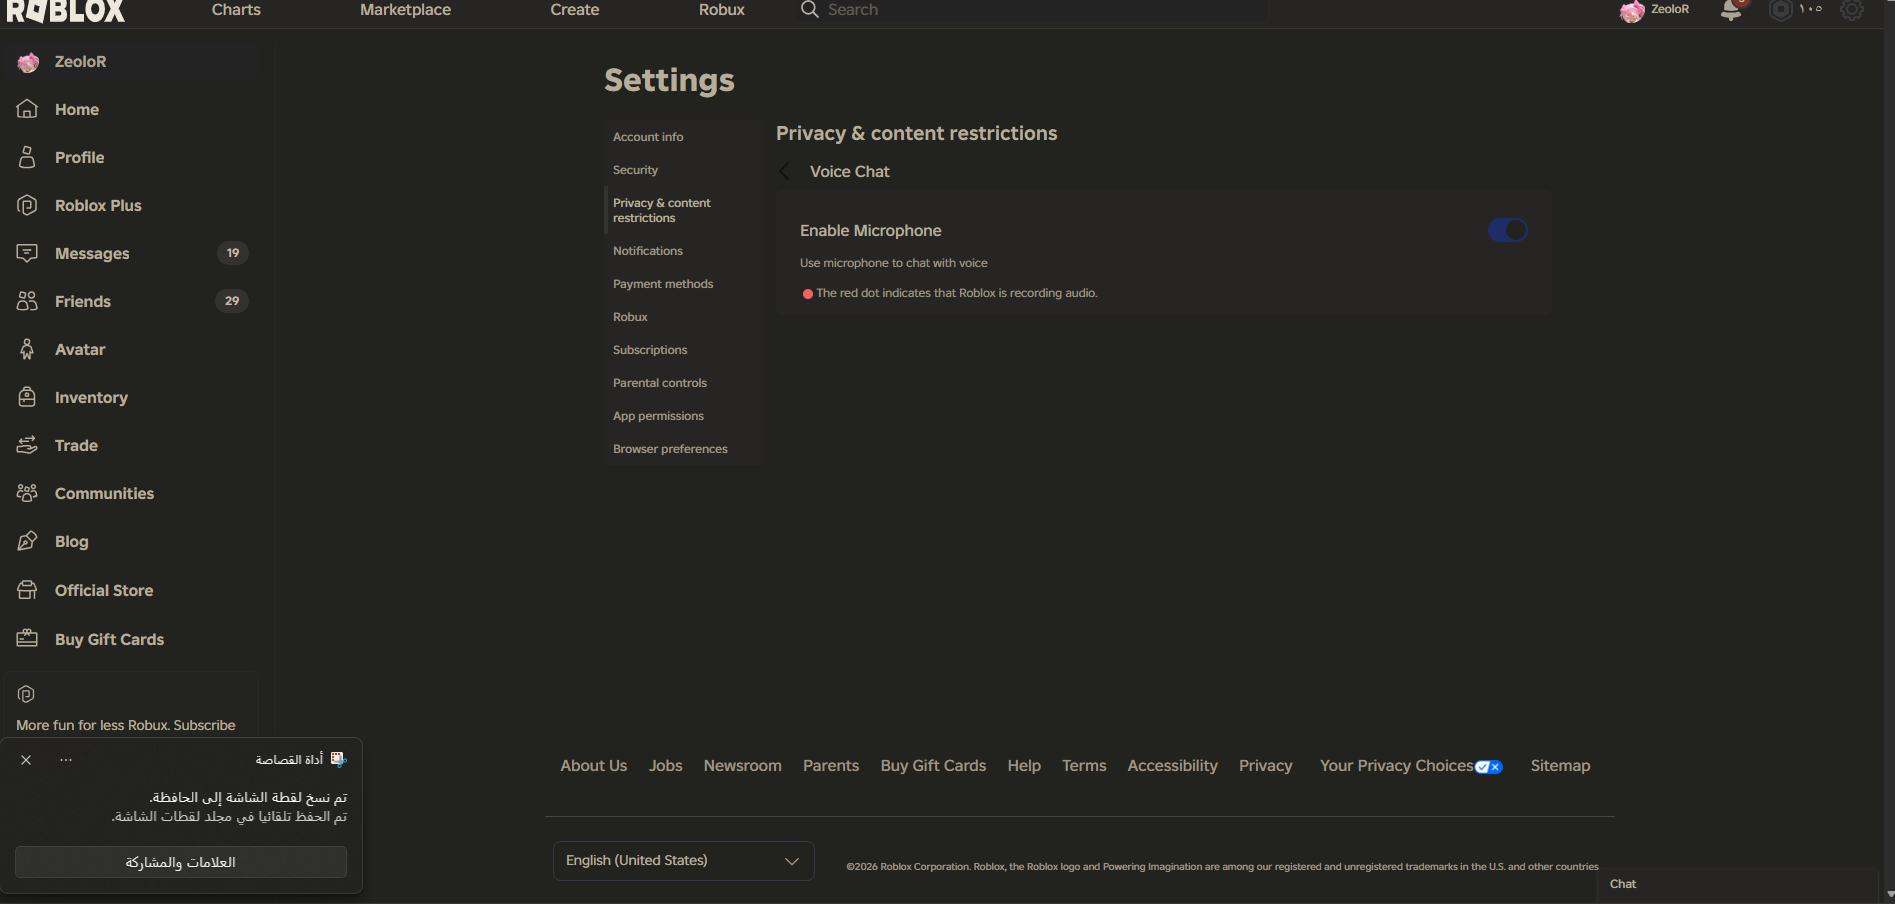1895x904 pixels.
Task: Click the Avatar figure icon
Action: pyautogui.click(x=28, y=349)
